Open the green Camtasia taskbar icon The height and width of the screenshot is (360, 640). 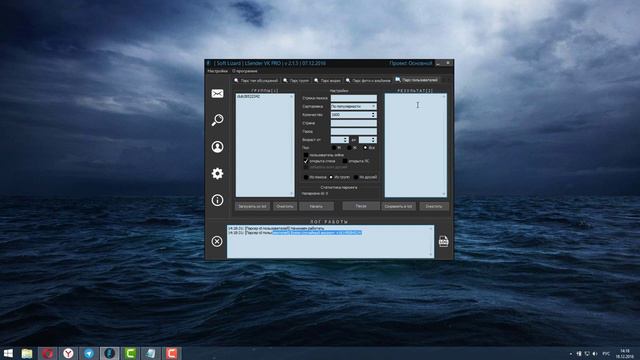click(x=130, y=353)
